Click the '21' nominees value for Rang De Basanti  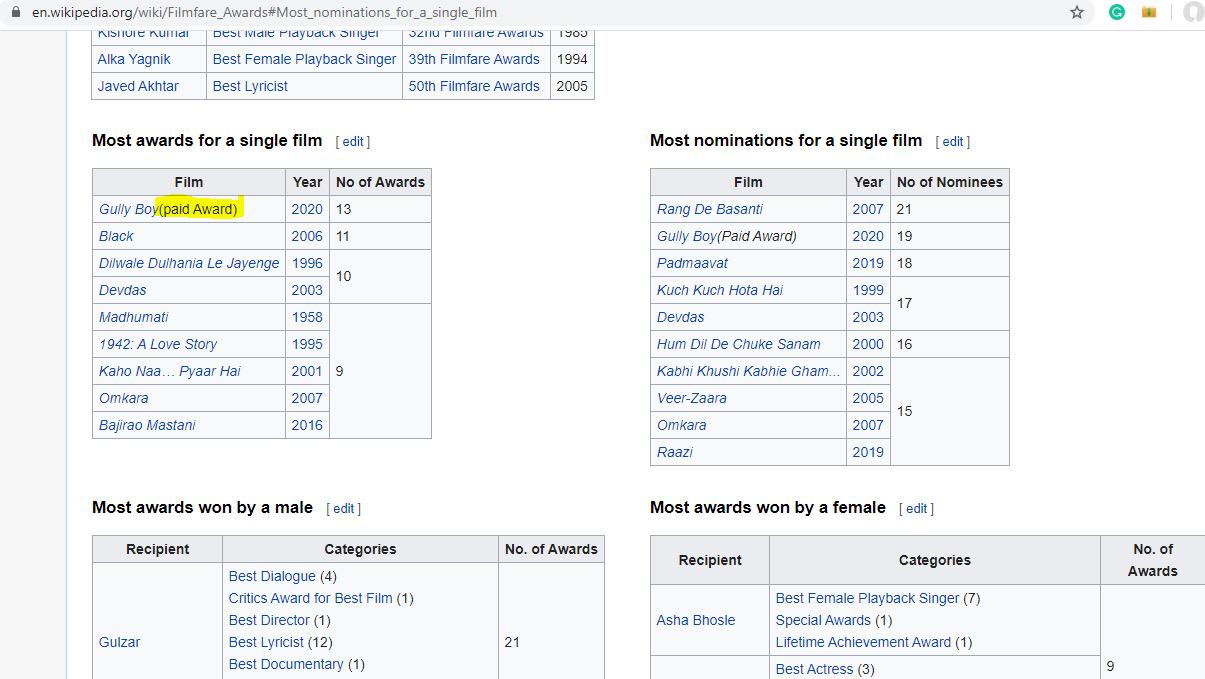(904, 209)
